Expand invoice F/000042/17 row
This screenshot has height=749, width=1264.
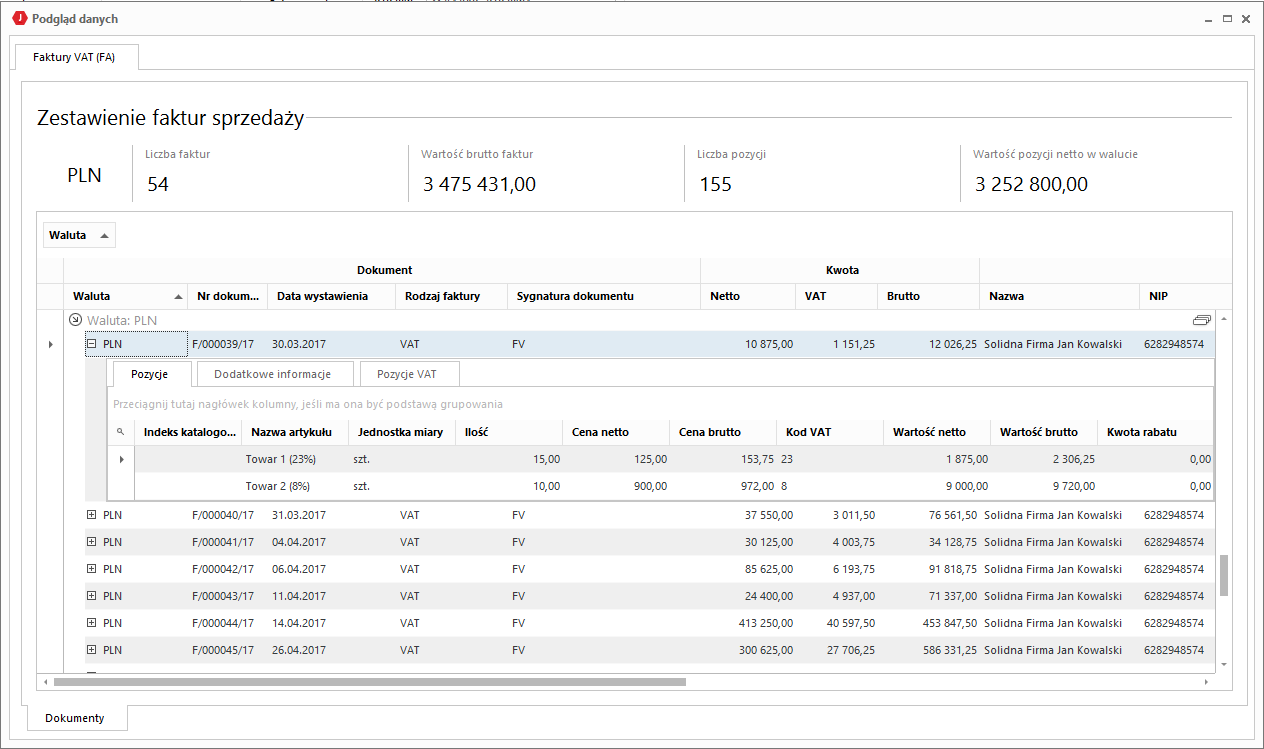tap(91, 569)
